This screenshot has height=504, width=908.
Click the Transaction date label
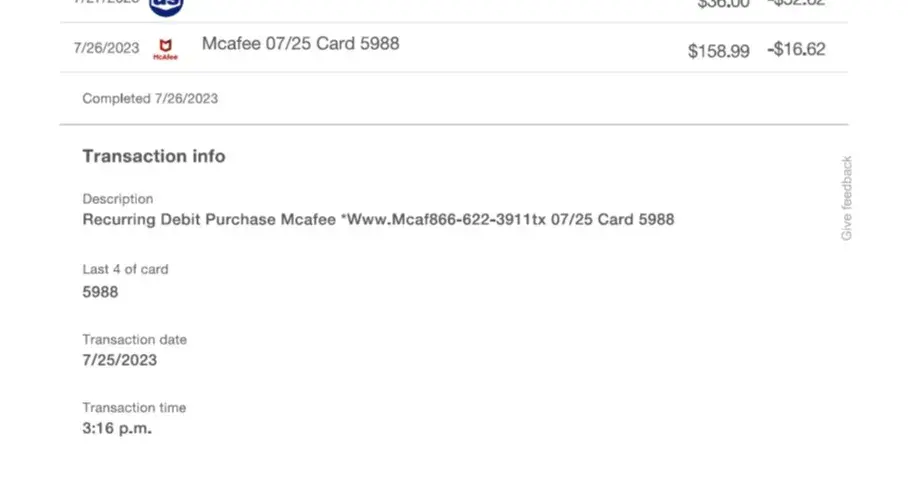[x=134, y=339]
